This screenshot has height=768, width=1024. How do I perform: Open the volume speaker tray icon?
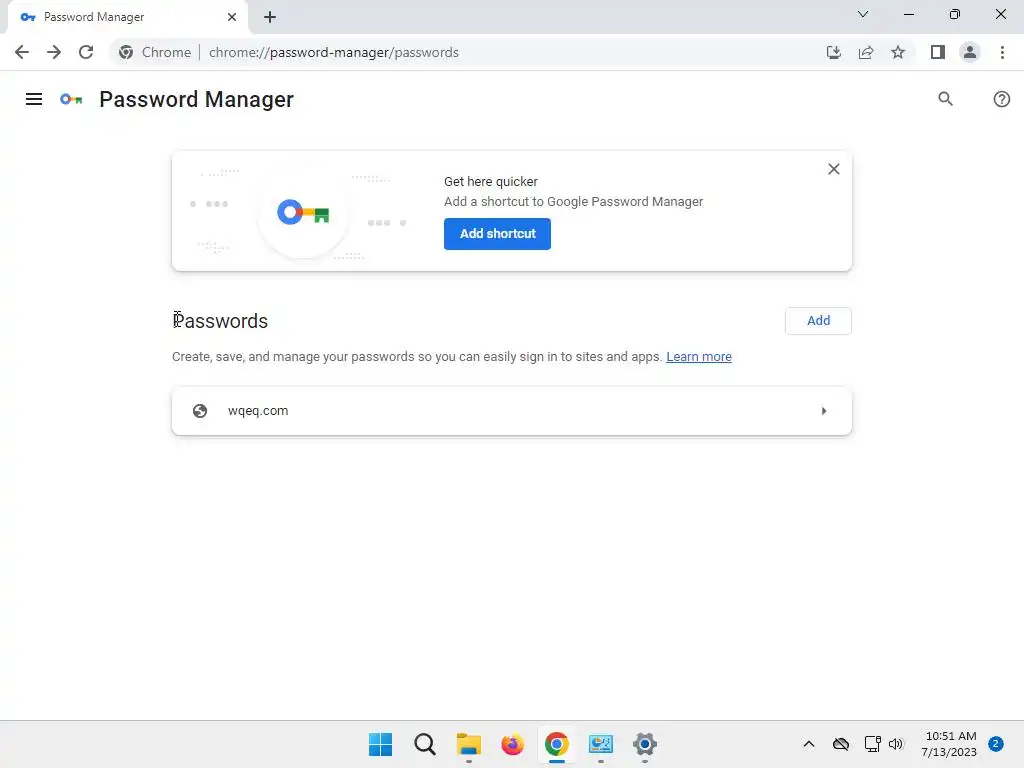pos(896,744)
